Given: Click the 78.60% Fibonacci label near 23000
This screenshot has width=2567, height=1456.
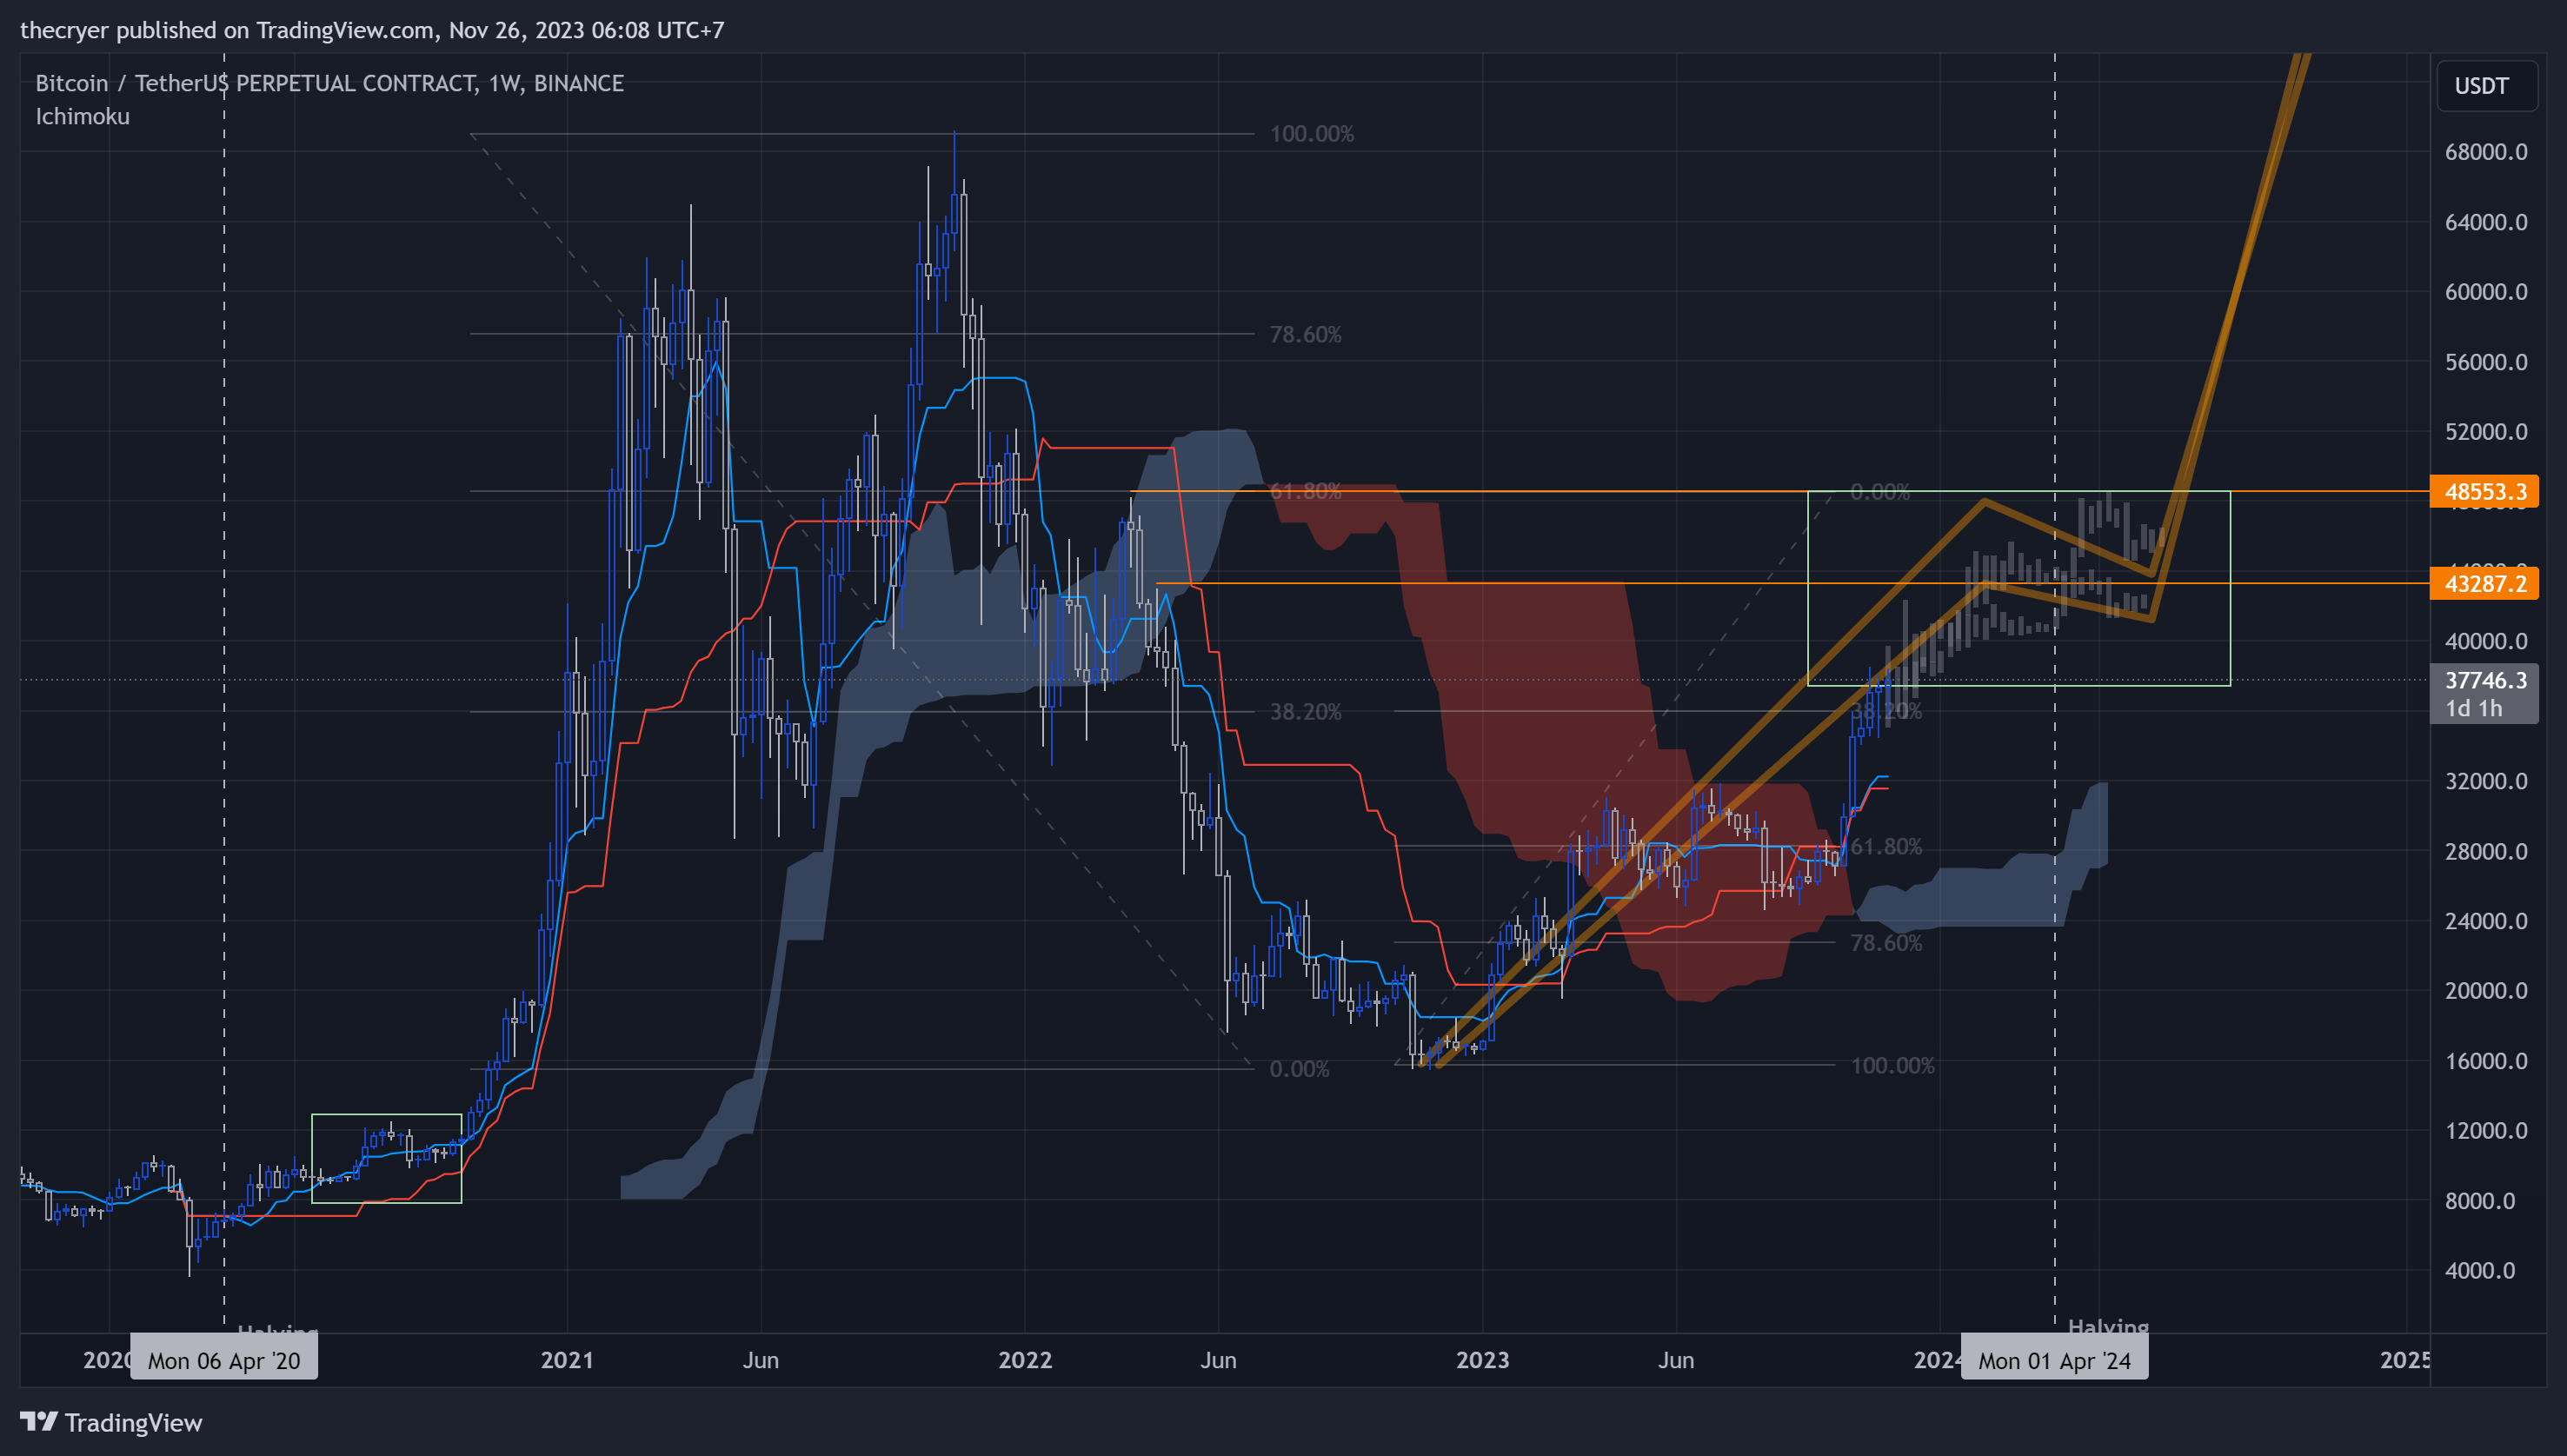Looking at the screenshot, I should [1886, 943].
